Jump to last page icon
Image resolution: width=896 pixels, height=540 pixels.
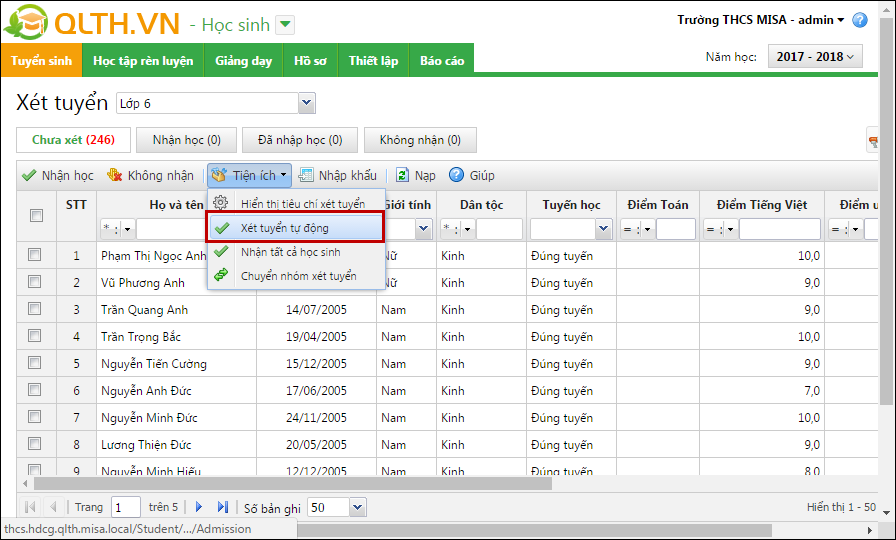(223, 507)
